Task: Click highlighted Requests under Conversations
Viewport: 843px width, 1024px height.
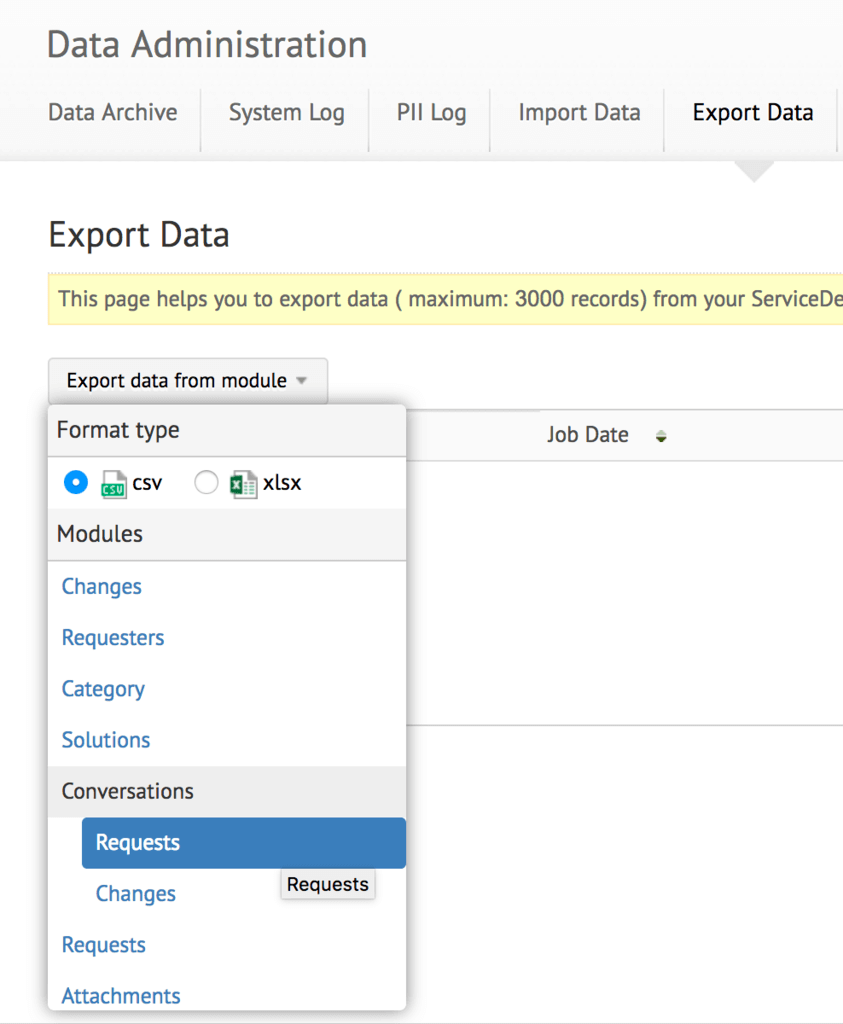Action: [138, 843]
